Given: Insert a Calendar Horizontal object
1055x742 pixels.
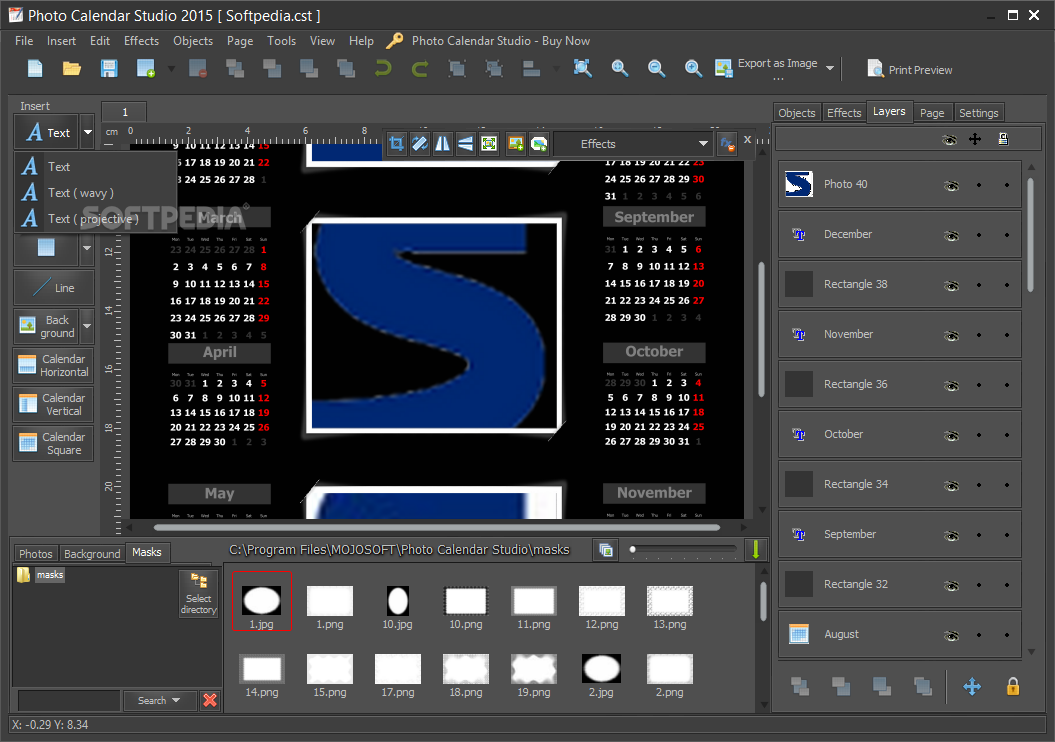Looking at the screenshot, I should (x=54, y=365).
